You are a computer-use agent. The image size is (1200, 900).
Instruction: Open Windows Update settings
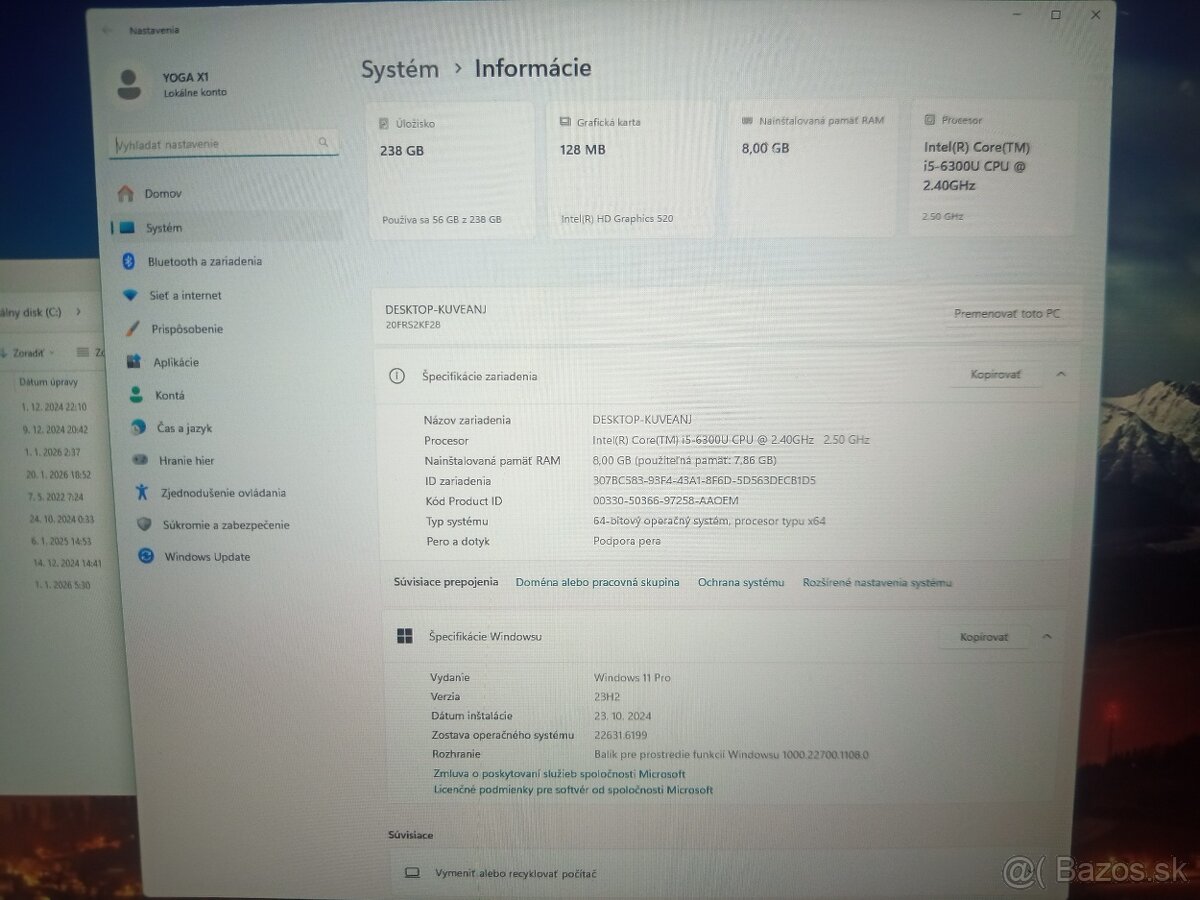click(205, 557)
